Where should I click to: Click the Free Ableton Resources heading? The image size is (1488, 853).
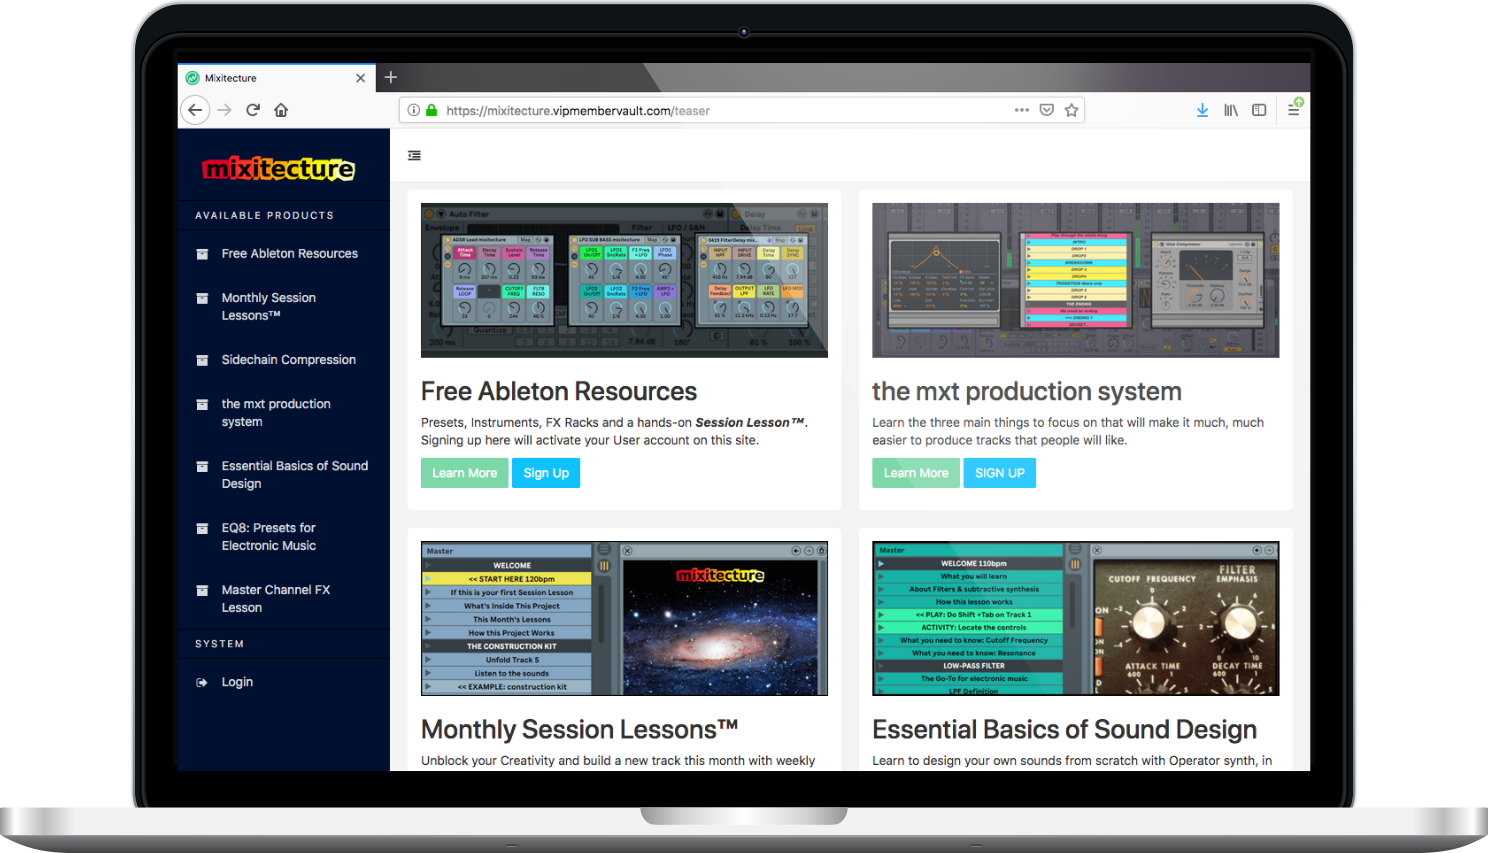[559, 391]
